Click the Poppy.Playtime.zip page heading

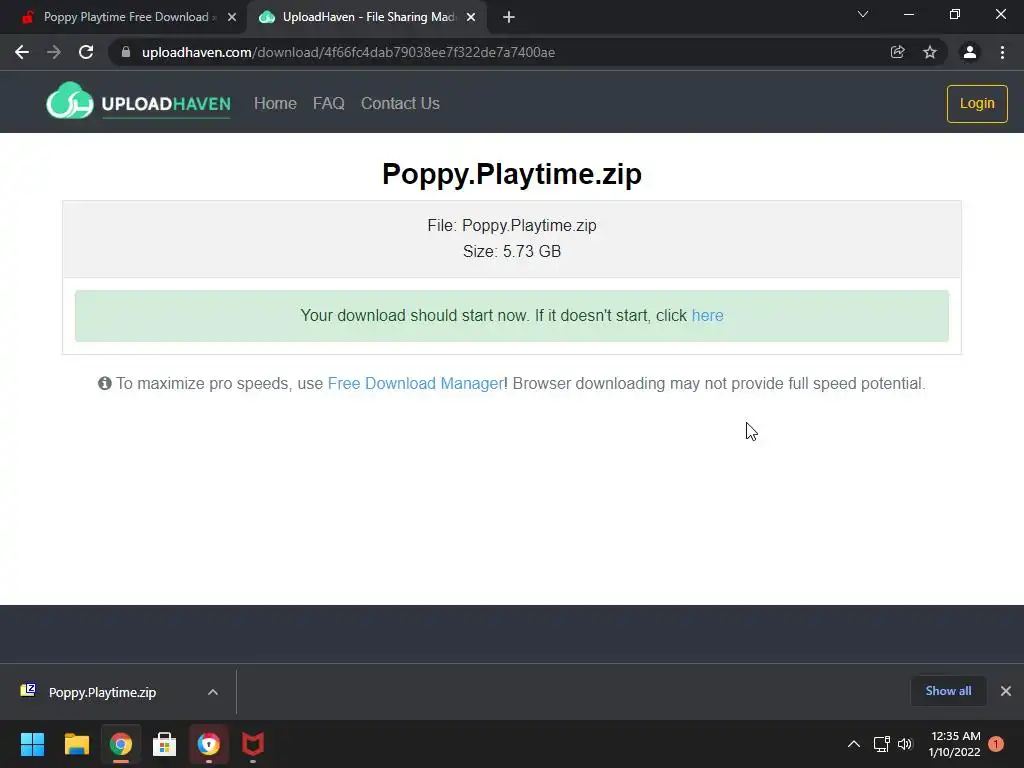pyautogui.click(x=512, y=174)
